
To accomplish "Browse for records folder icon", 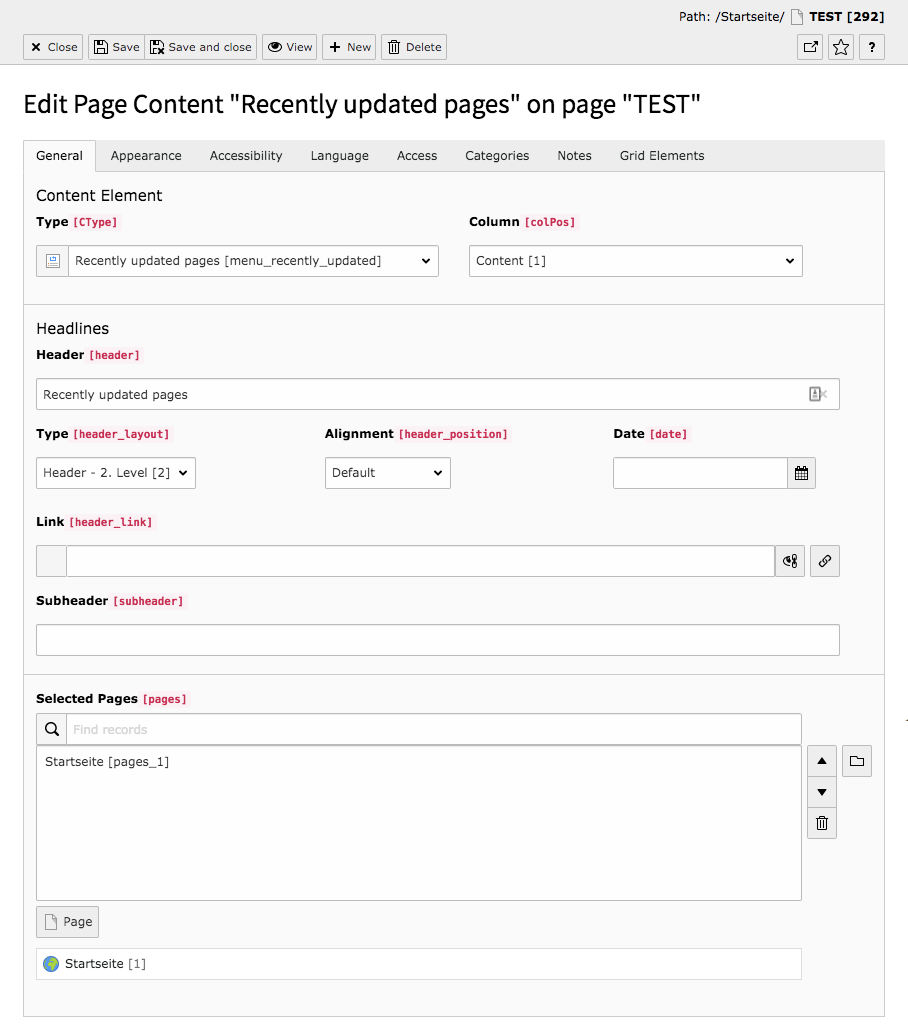I will tap(857, 761).
